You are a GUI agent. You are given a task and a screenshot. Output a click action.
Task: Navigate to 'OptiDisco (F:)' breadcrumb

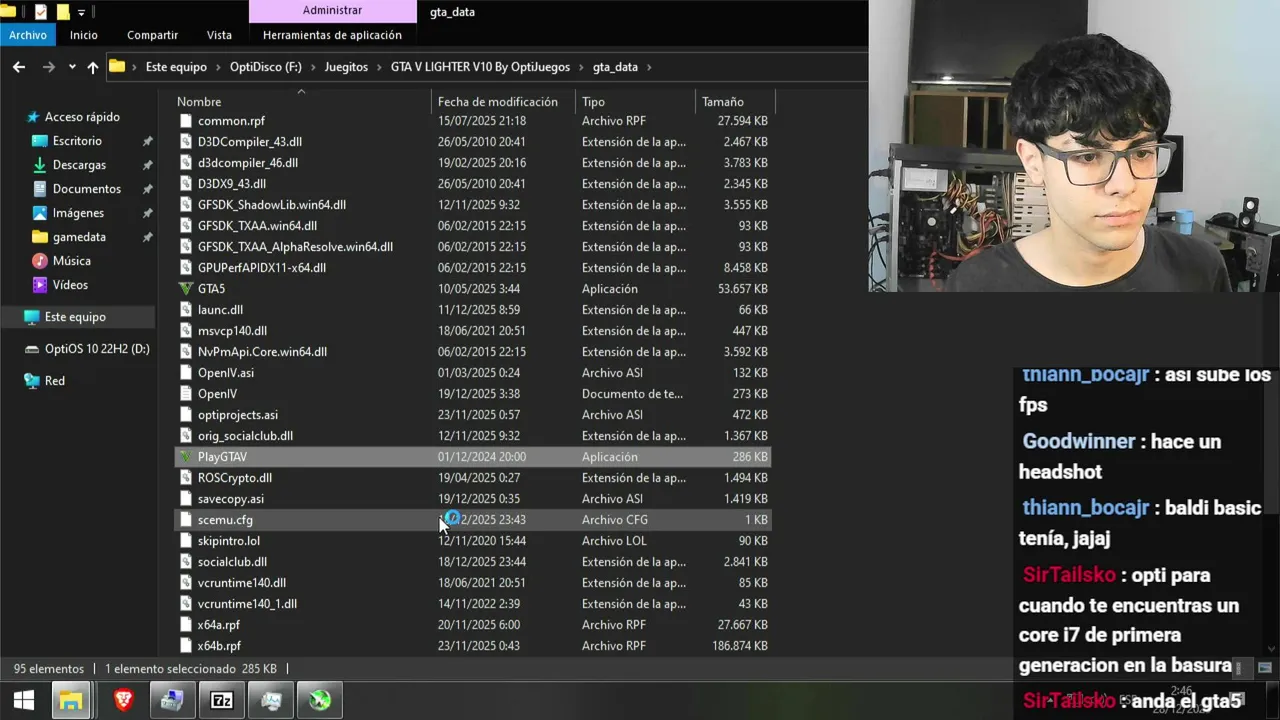coord(265,67)
